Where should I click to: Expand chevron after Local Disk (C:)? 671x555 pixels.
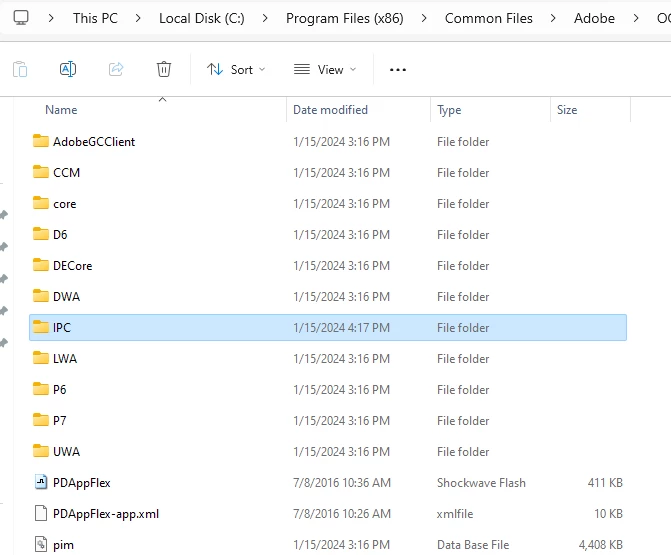click(265, 18)
